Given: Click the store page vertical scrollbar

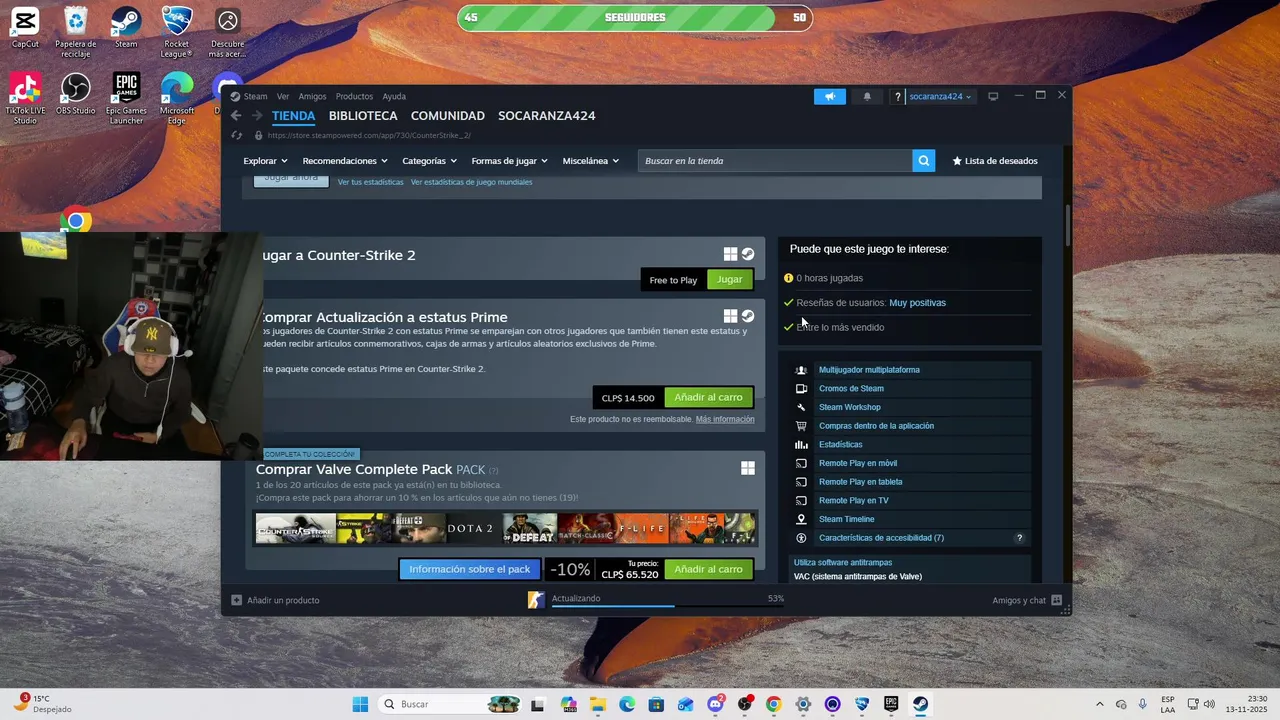Looking at the screenshot, I should coord(1067,225).
